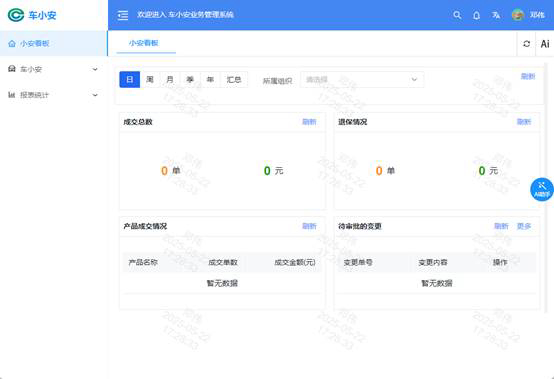The image size is (554, 379).
Task: Select the 年 period option
Action: pos(210,79)
